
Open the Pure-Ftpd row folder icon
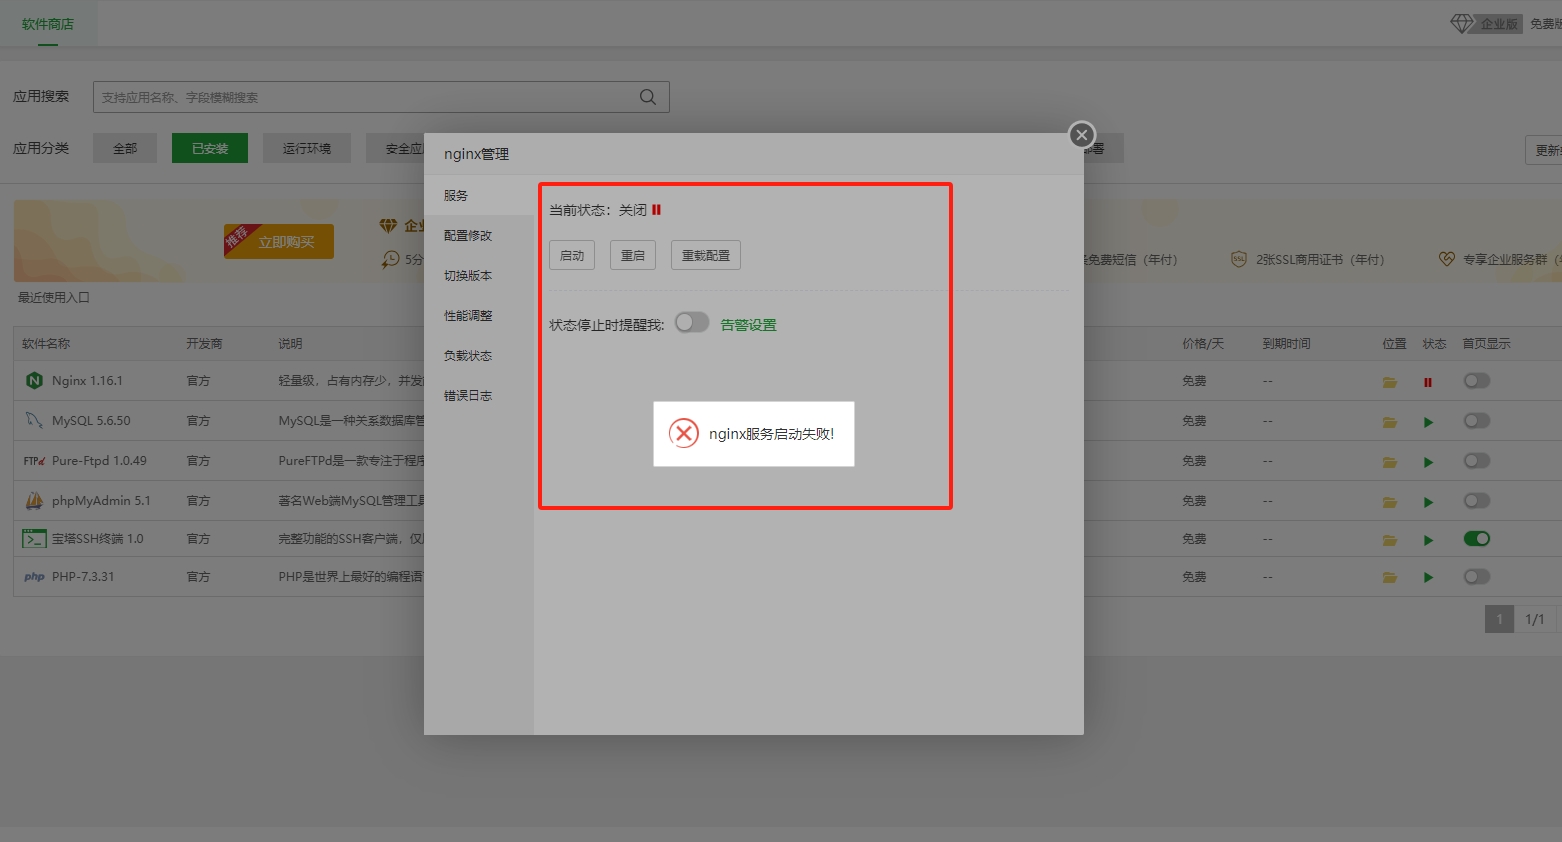pos(1390,462)
